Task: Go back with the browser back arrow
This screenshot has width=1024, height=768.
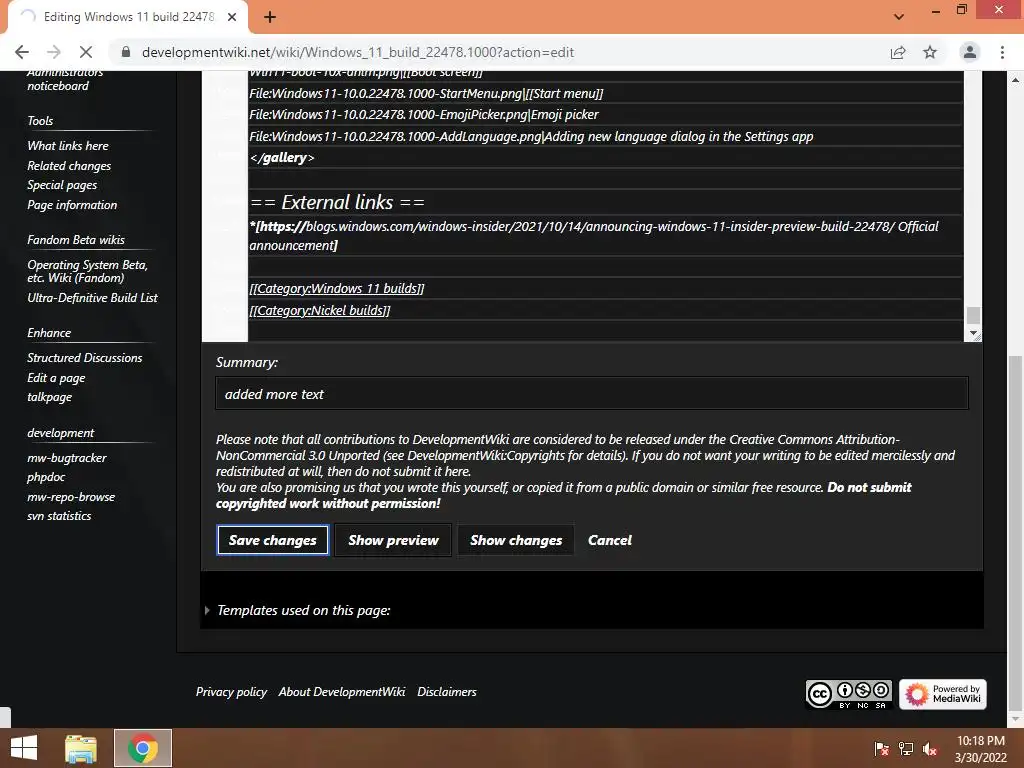Action: point(22,52)
